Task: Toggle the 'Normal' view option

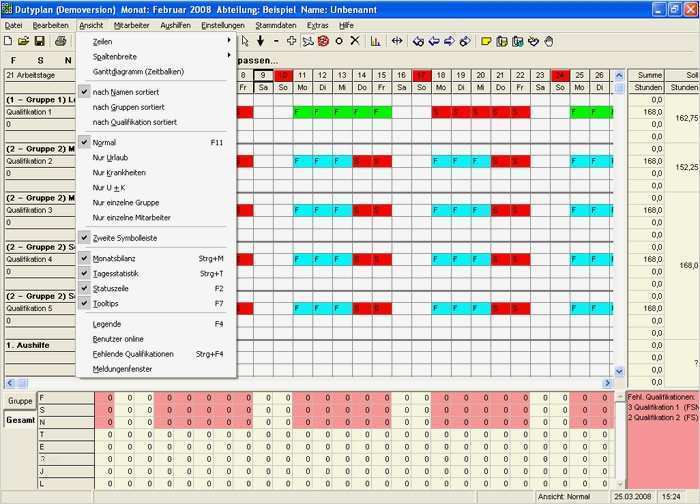Action: [x=156, y=142]
